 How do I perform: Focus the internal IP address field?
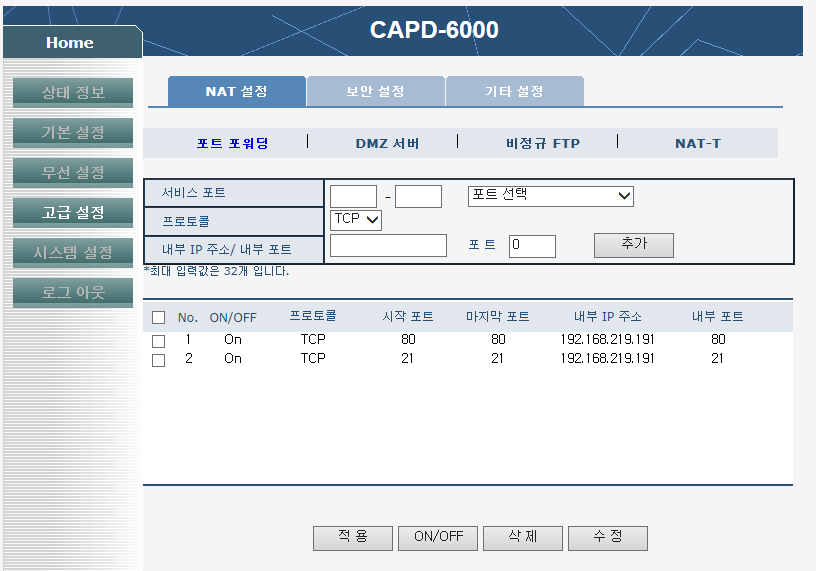388,245
